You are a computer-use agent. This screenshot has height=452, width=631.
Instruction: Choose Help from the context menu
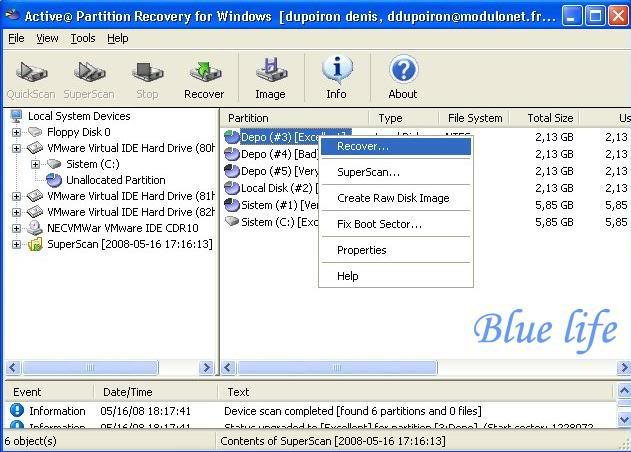click(396, 276)
